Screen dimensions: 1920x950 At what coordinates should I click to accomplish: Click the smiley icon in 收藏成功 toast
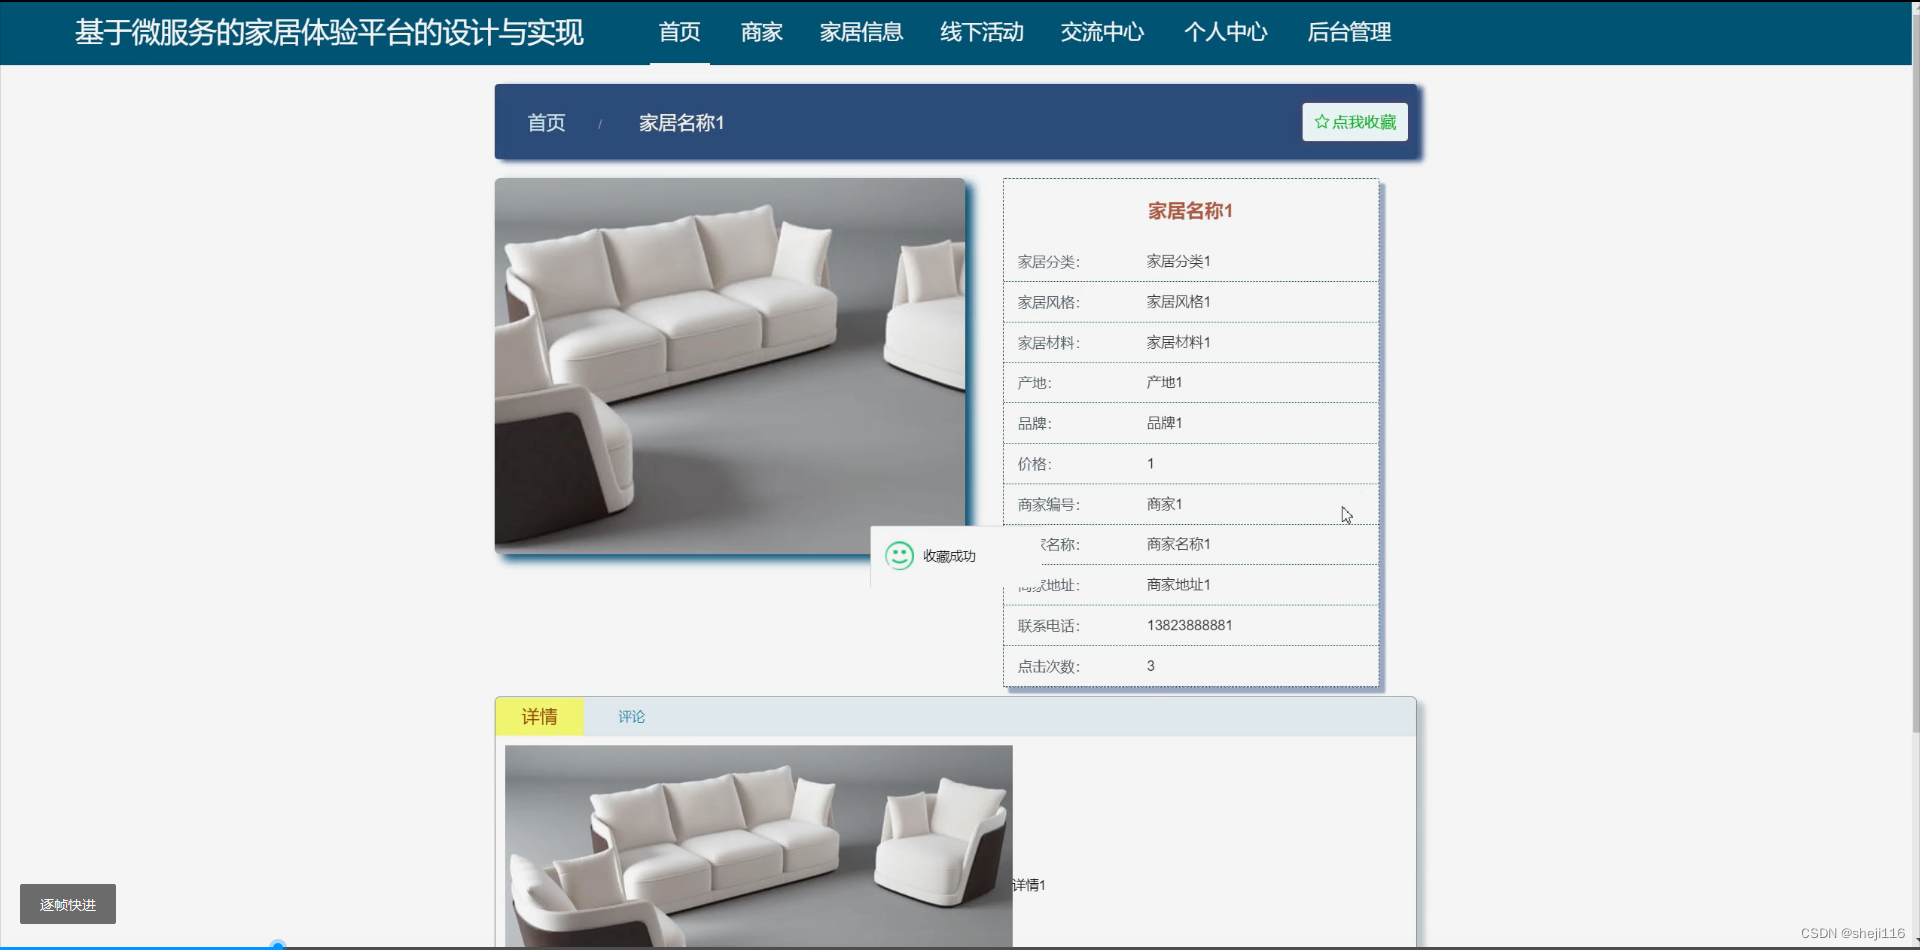(x=901, y=556)
